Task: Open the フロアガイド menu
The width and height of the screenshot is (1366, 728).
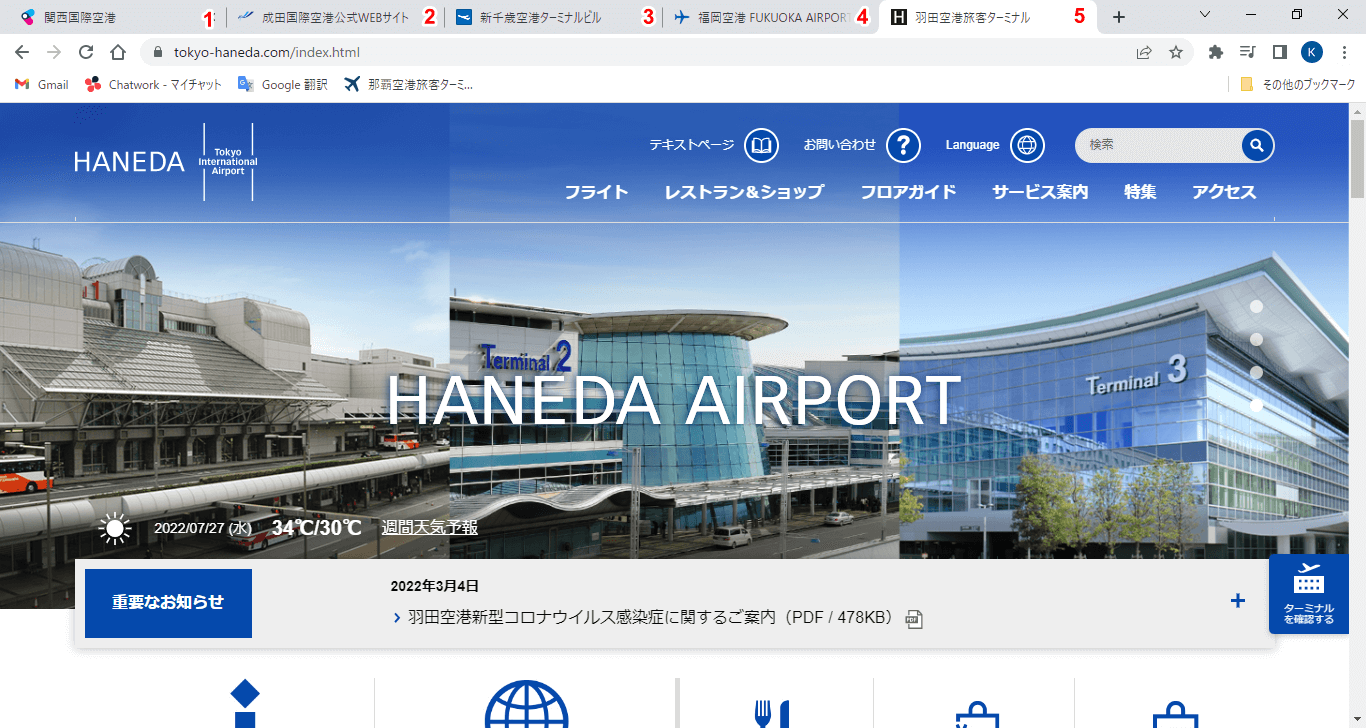Action: tap(908, 192)
